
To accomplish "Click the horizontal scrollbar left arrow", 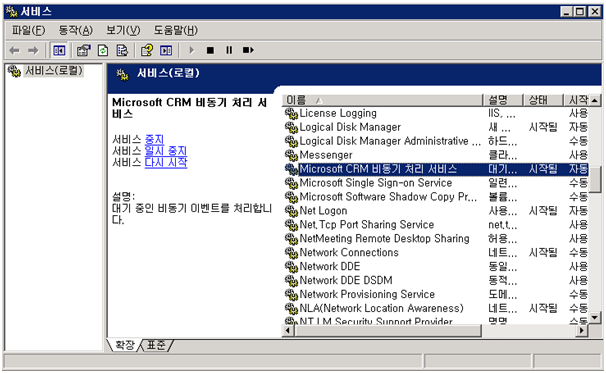I will (x=288, y=331).
